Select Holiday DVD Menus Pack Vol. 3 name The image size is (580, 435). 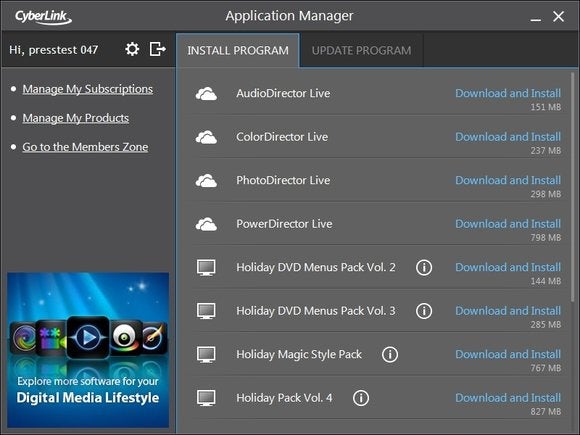pyautogui.click(x=316, y=311)
